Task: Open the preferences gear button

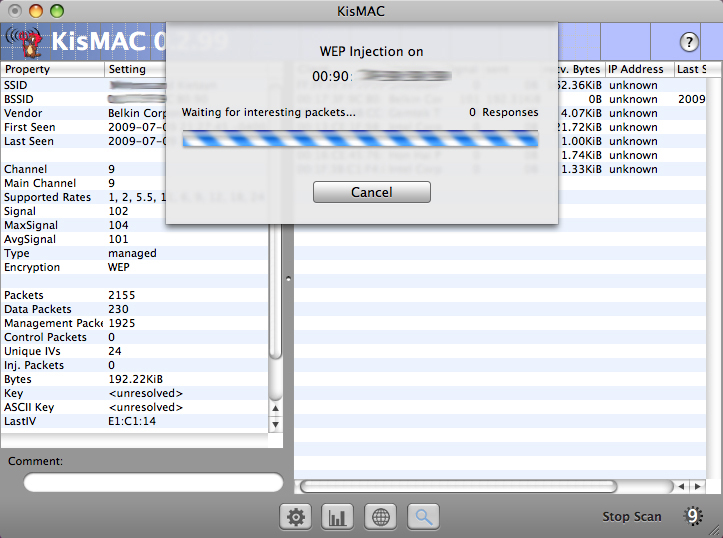Action: (x=296, y=517)
